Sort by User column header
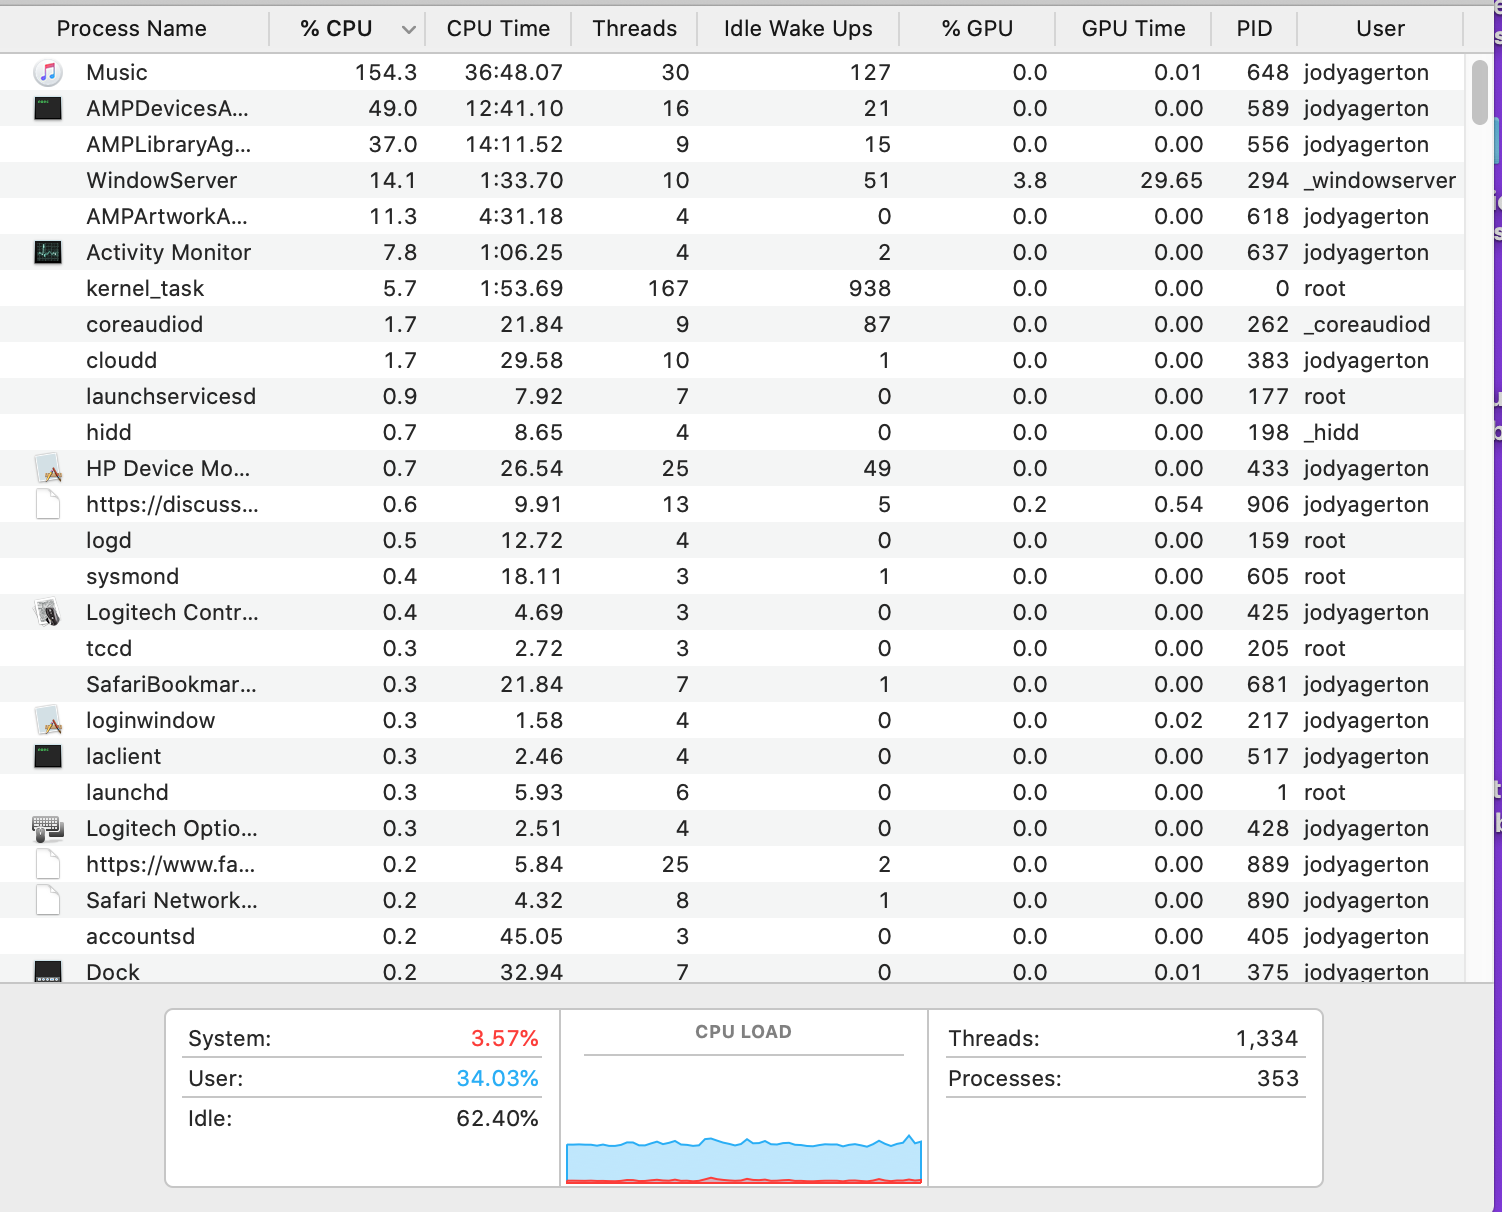 pos(1380,28)
